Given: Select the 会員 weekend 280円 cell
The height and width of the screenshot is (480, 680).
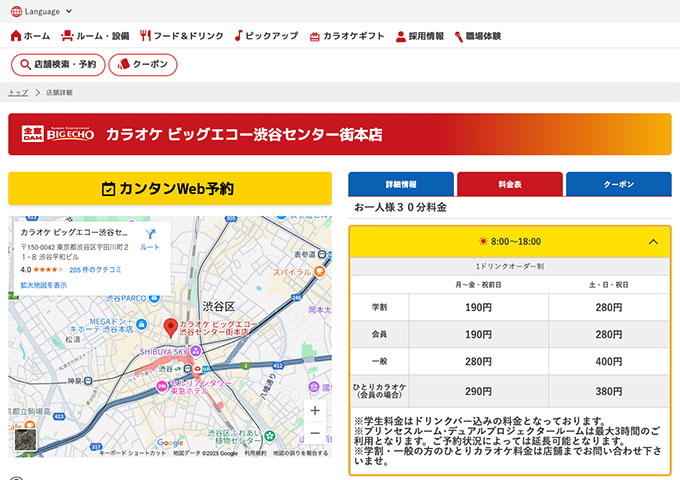Looking at the screenshot, I should tap(609, 334).
